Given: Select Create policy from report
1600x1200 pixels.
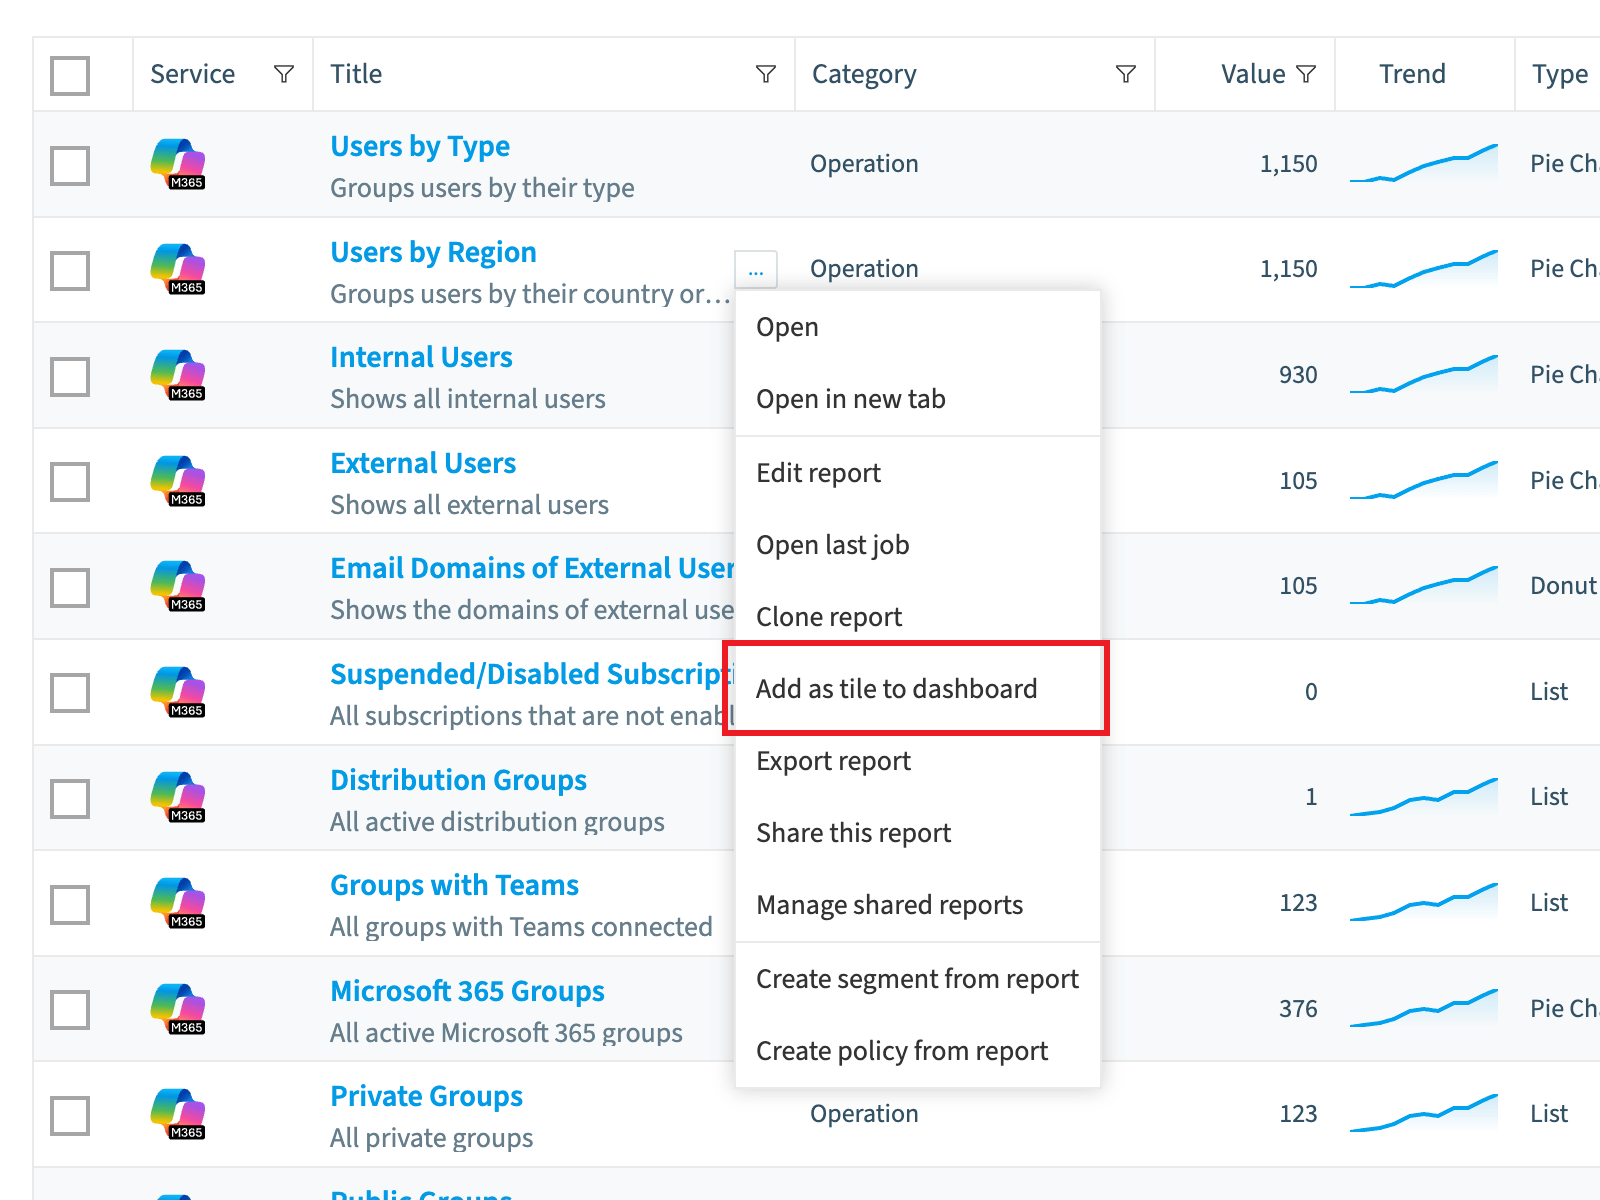Looking at the screenshot, I should 918,1051.
